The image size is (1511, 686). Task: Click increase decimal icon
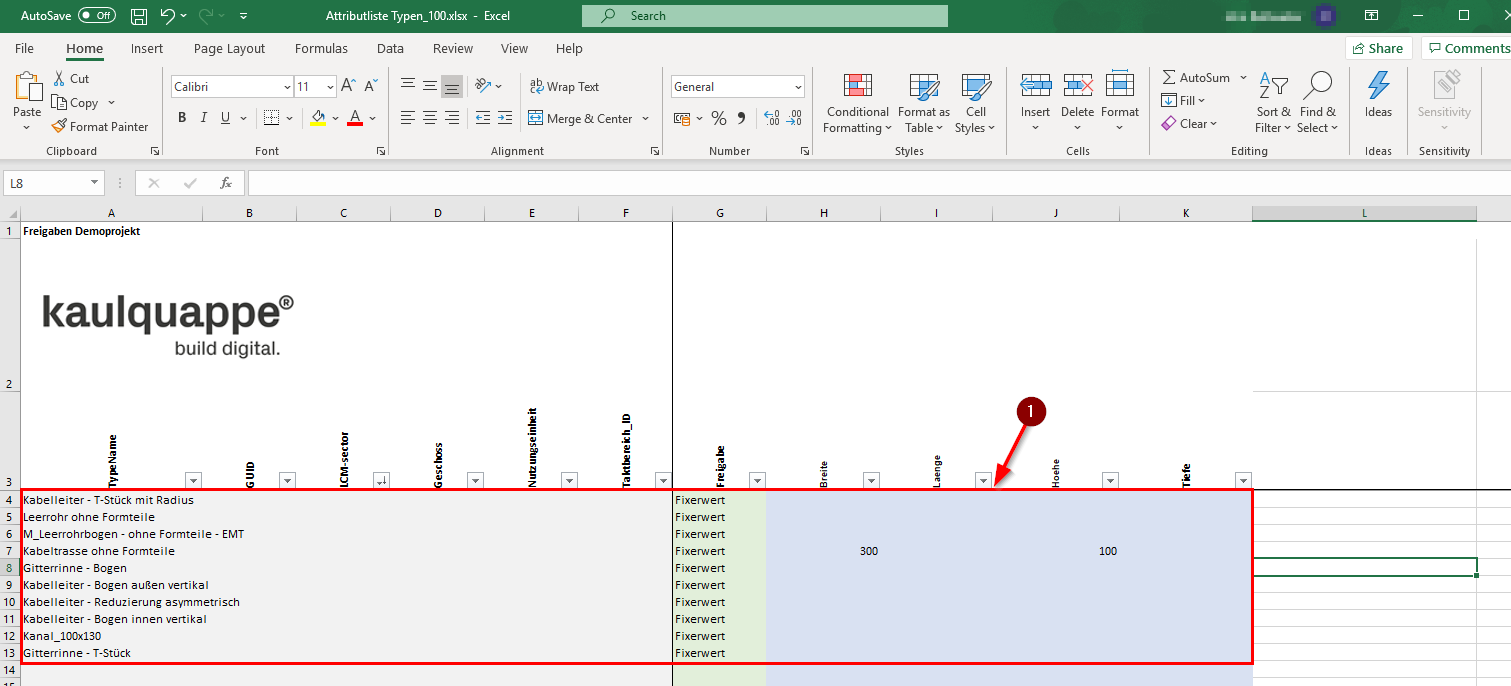click(771, 118)
